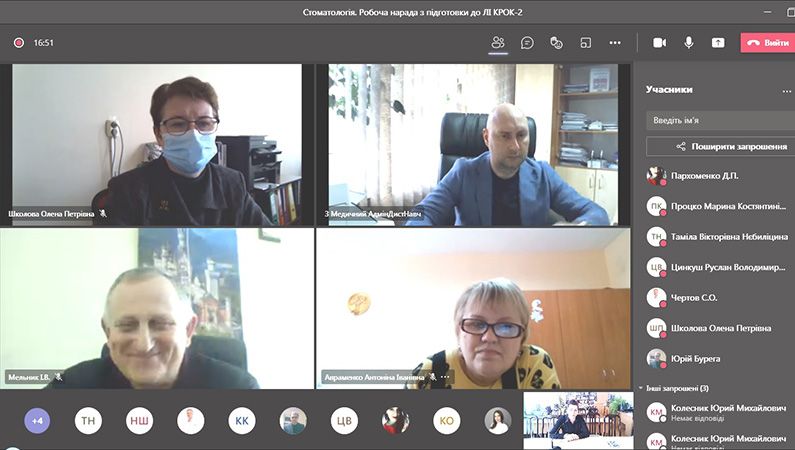The height and width of the screenshot is (450, 795).
Task: Click the ПК avatar of Процко
Action: click(656, 206)
